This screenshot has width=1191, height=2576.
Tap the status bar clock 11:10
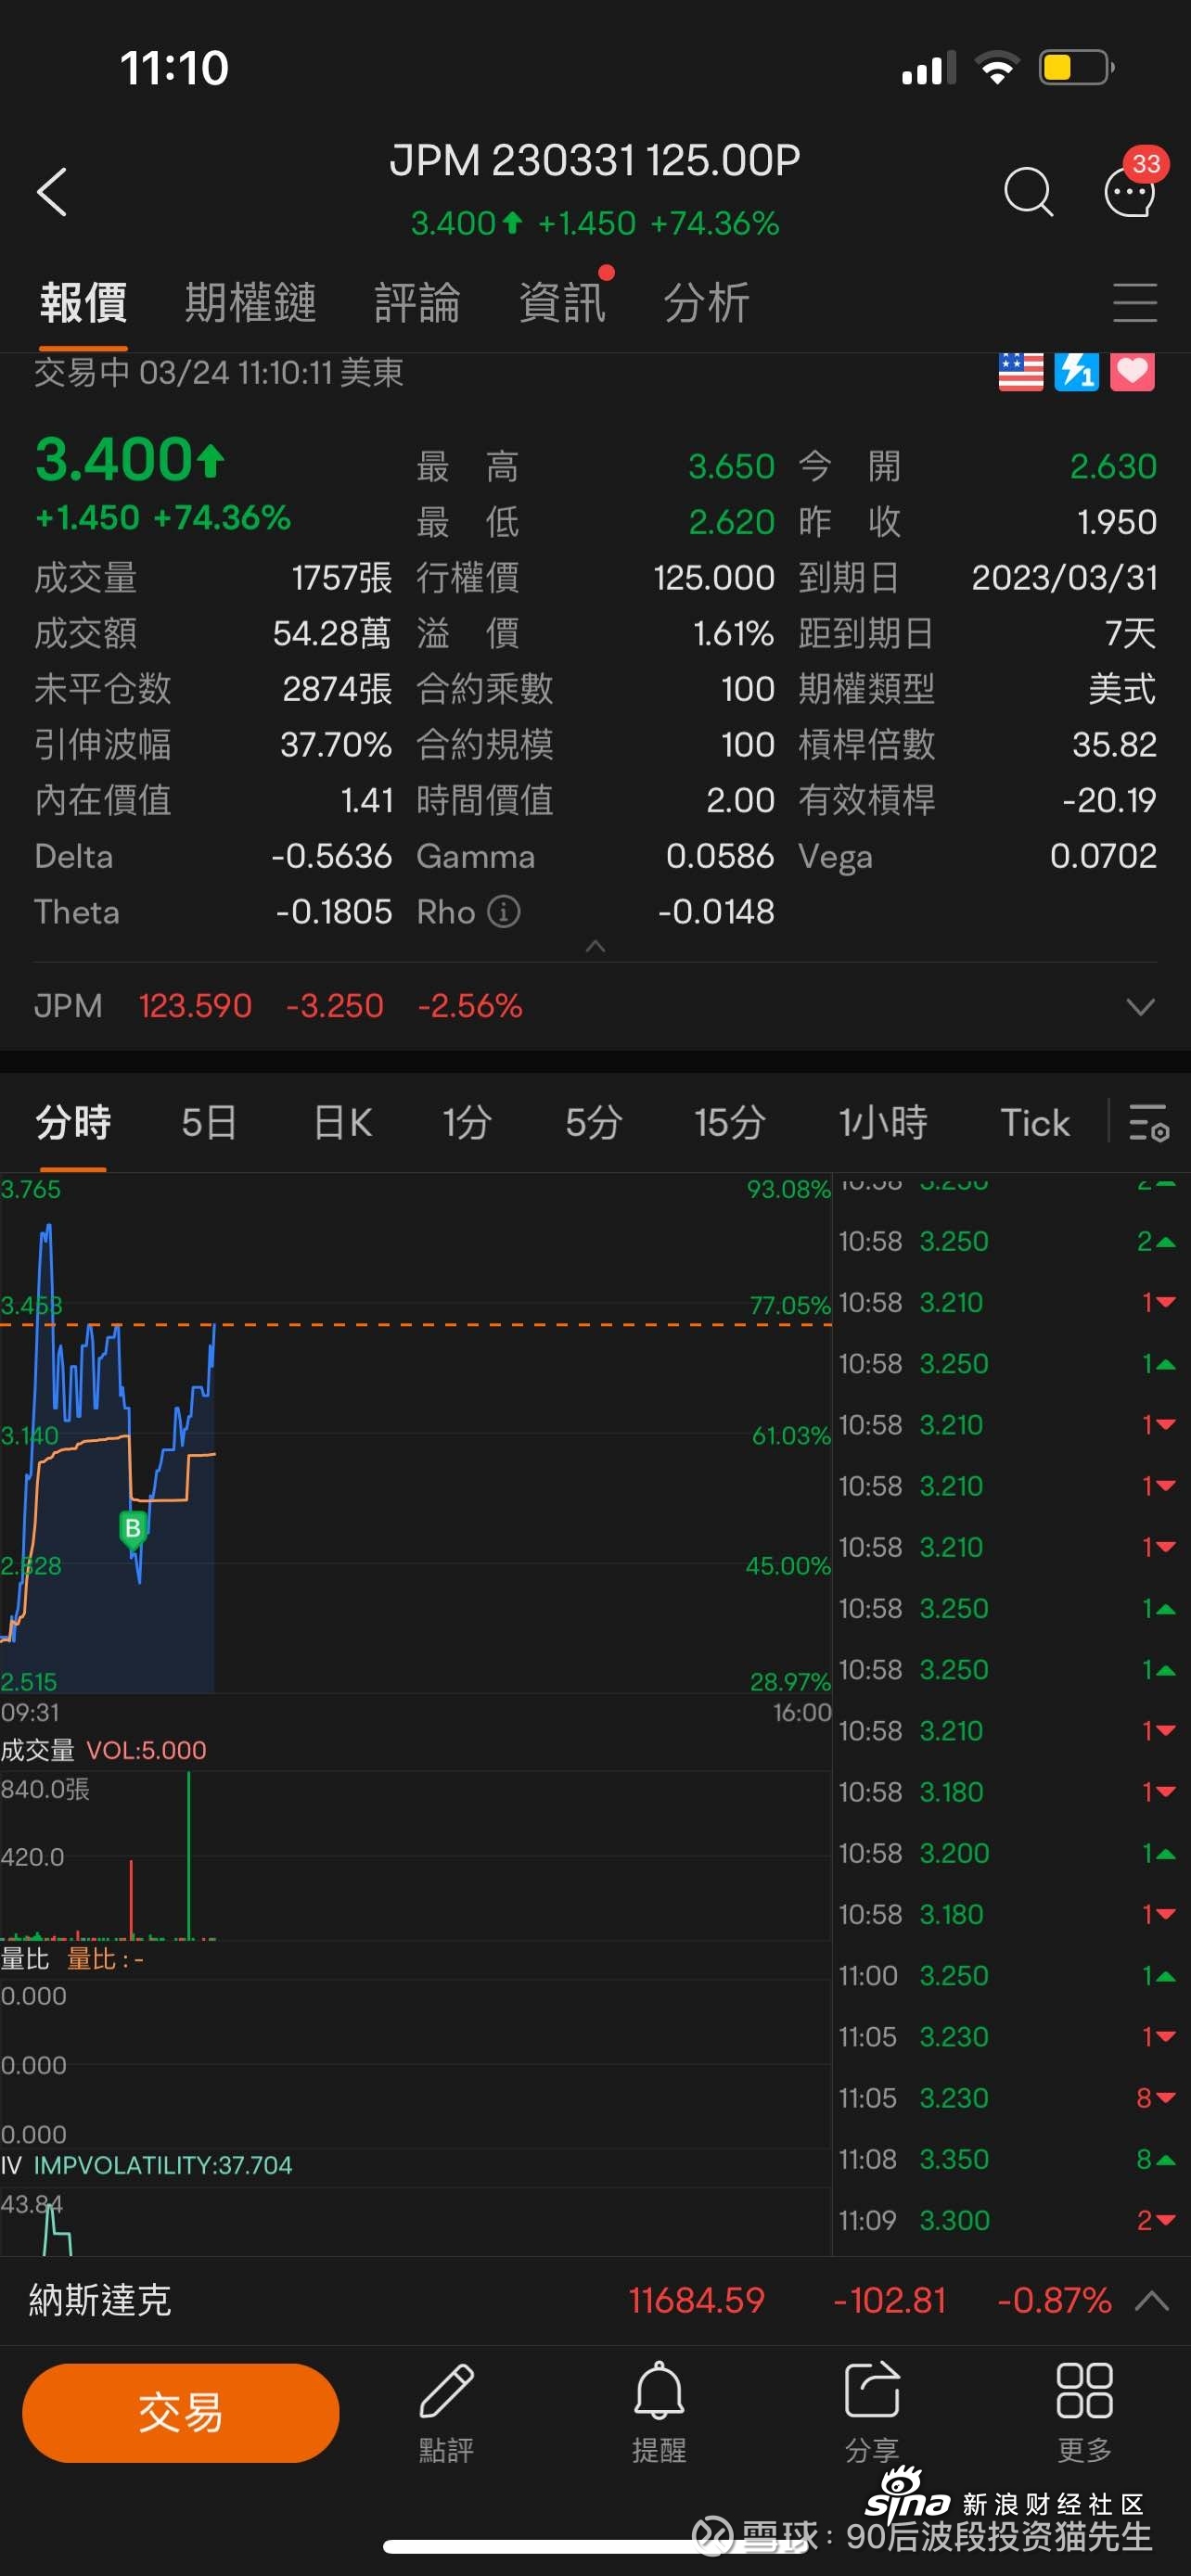coord(175,68)
